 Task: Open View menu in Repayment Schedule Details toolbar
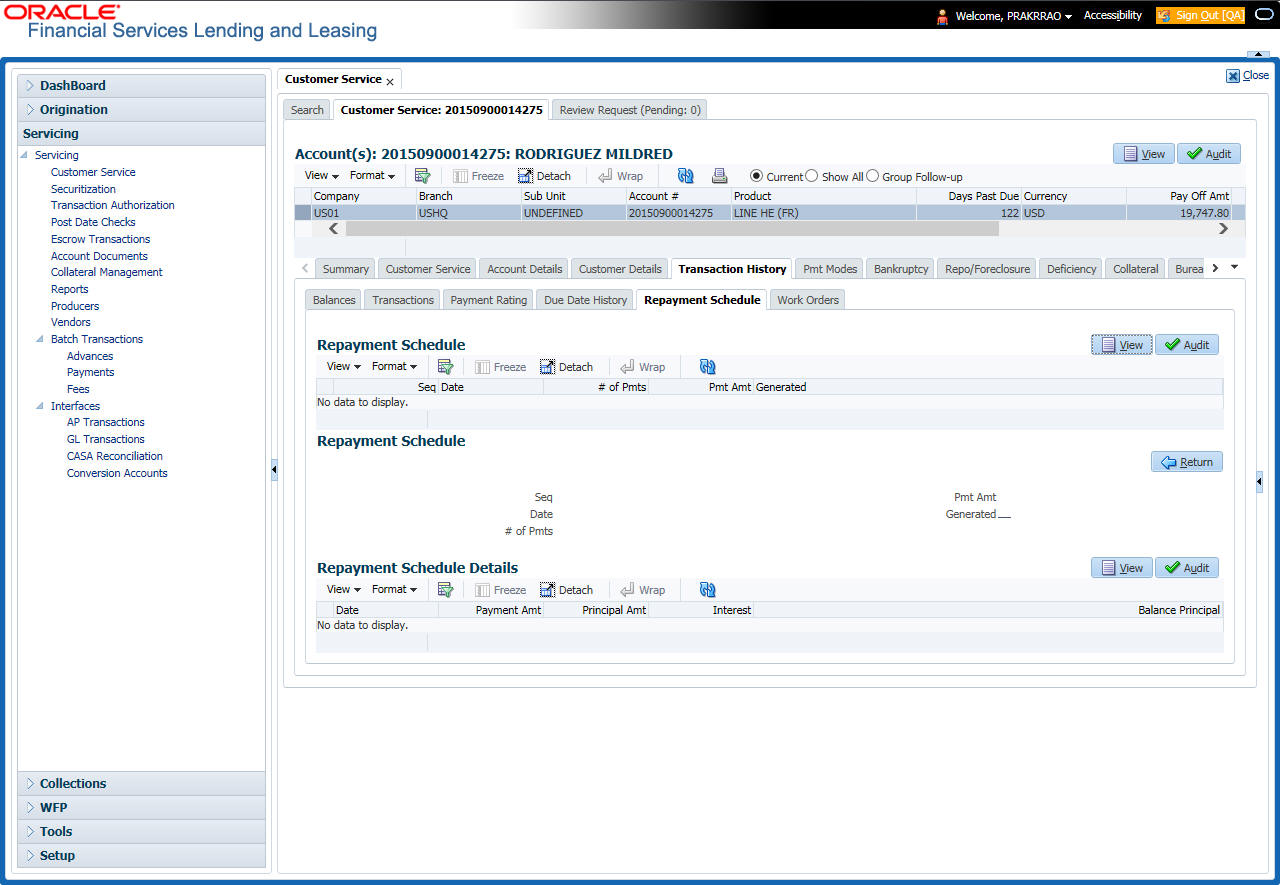click(343, 590)
